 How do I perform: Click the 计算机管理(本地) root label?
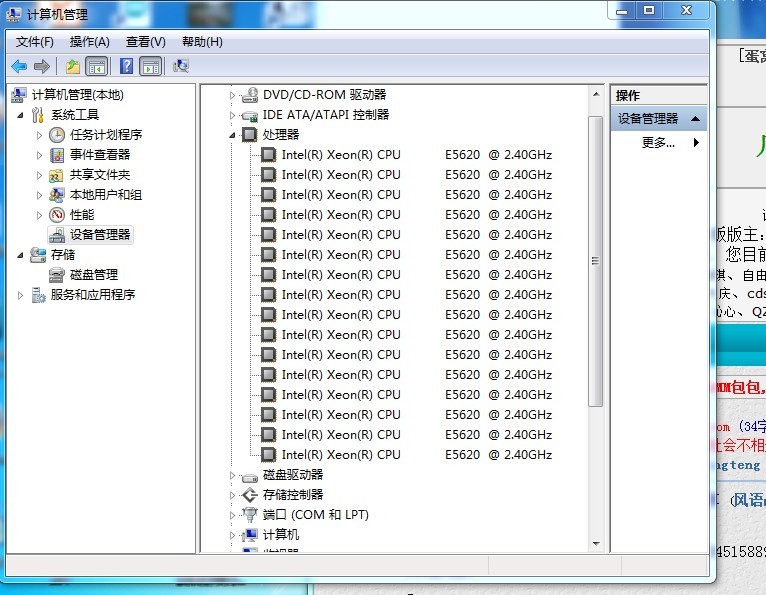77,95
